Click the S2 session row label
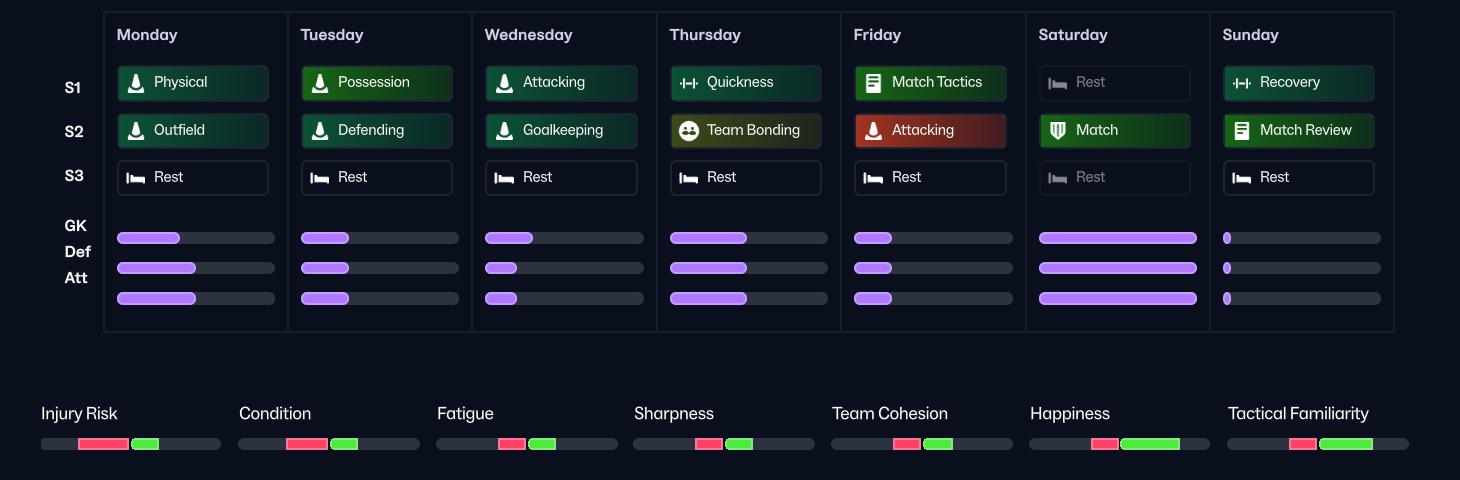Viewport: 1460px width, 480px height. coord(73,132)
